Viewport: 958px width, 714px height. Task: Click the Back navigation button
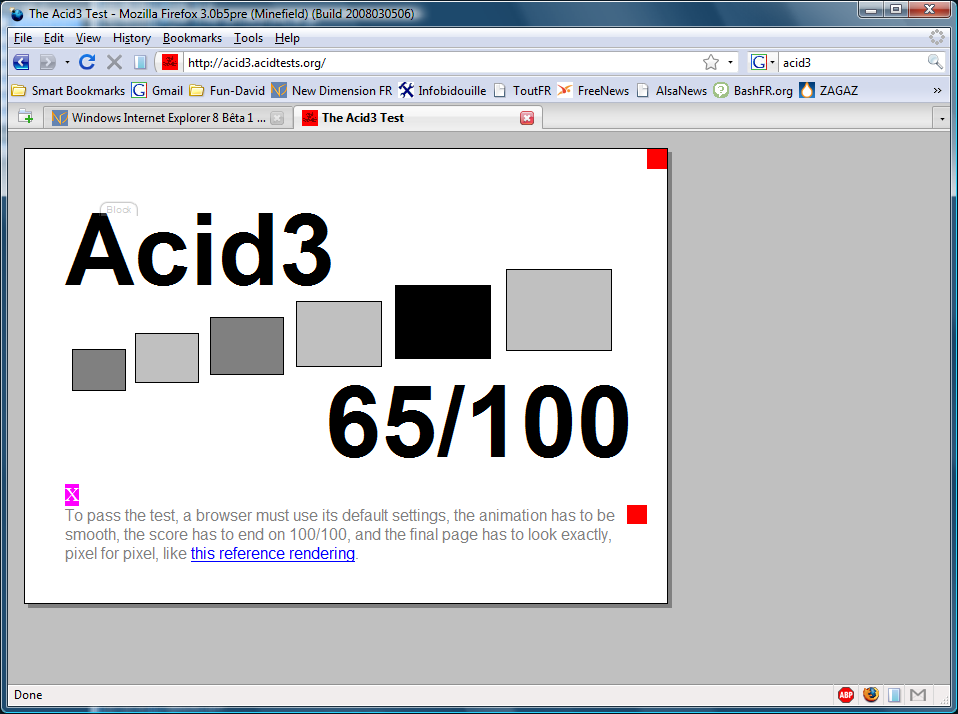pos(21,62)
